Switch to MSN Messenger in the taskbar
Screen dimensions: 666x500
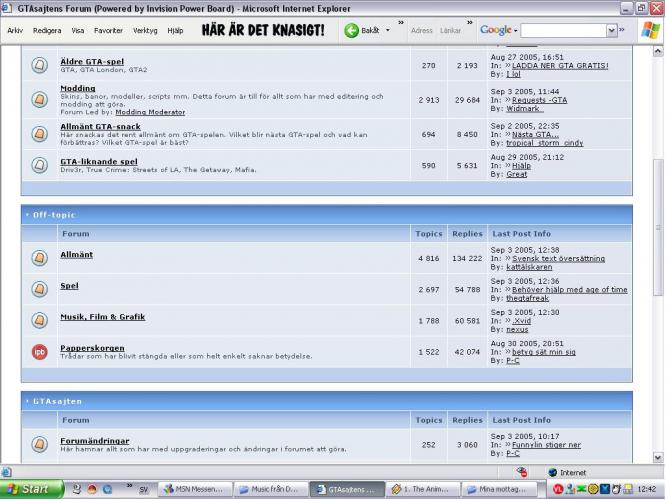click(195, 489)
